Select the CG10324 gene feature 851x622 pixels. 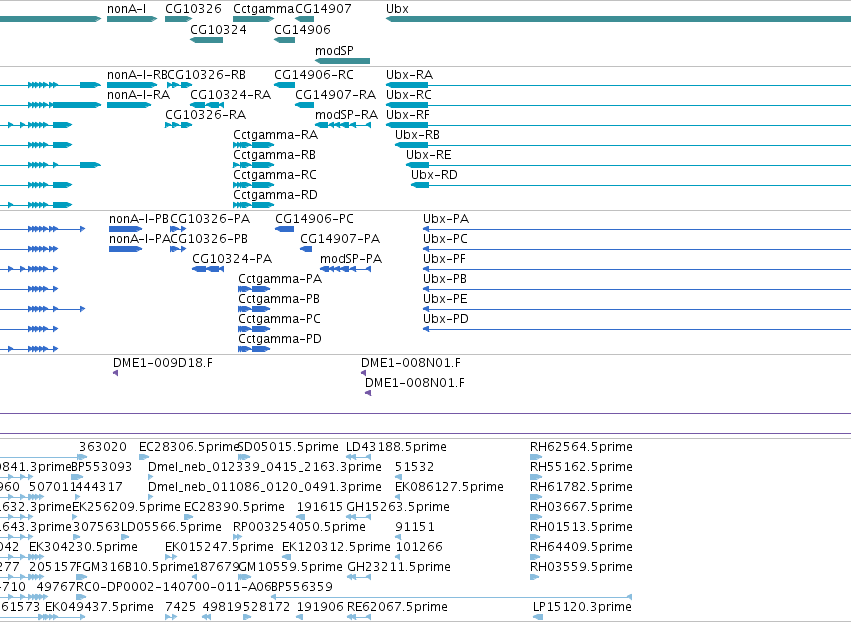(206, 40)
